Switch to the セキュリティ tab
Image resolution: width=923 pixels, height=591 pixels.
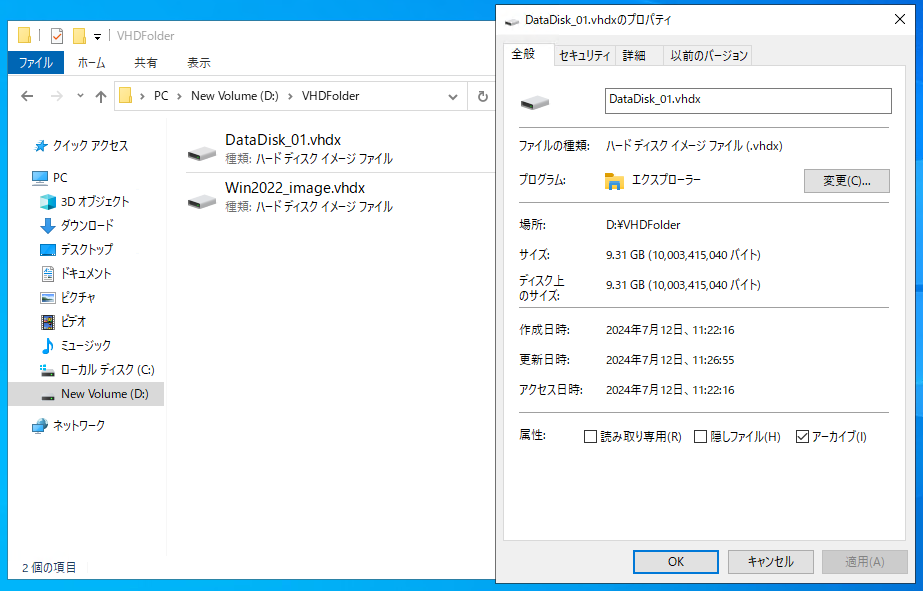coord(585,55)
